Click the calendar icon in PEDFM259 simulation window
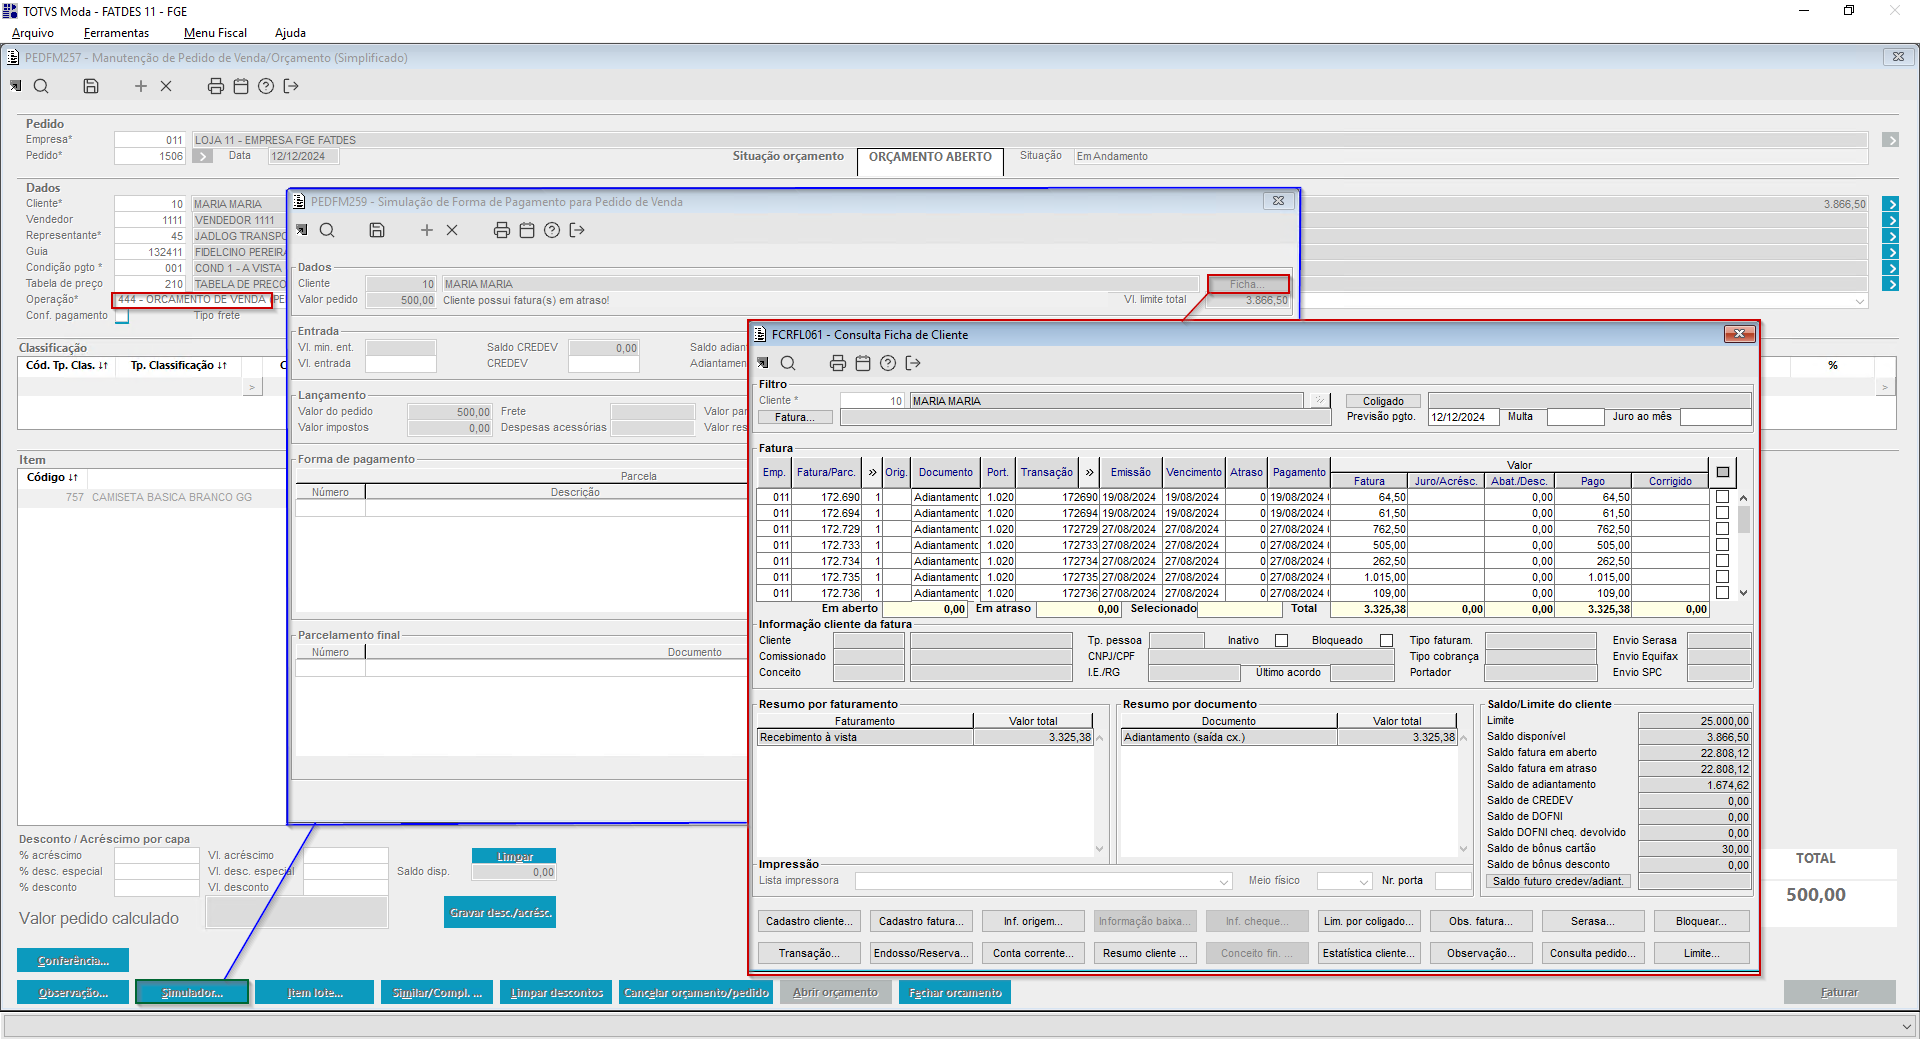The height and width of the screenshot is (1039, 1920). pyautogui.click(x=527, y=230)
